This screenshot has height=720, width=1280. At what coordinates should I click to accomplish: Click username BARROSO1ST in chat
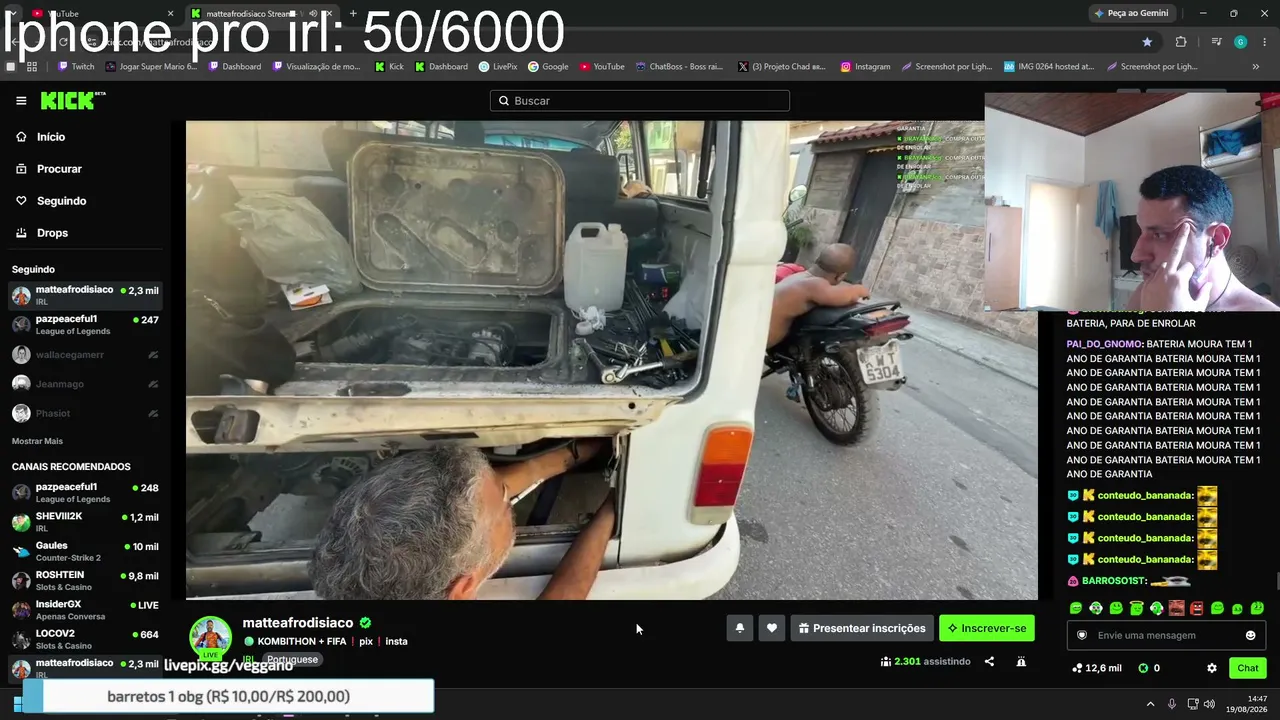point(1113,581)
